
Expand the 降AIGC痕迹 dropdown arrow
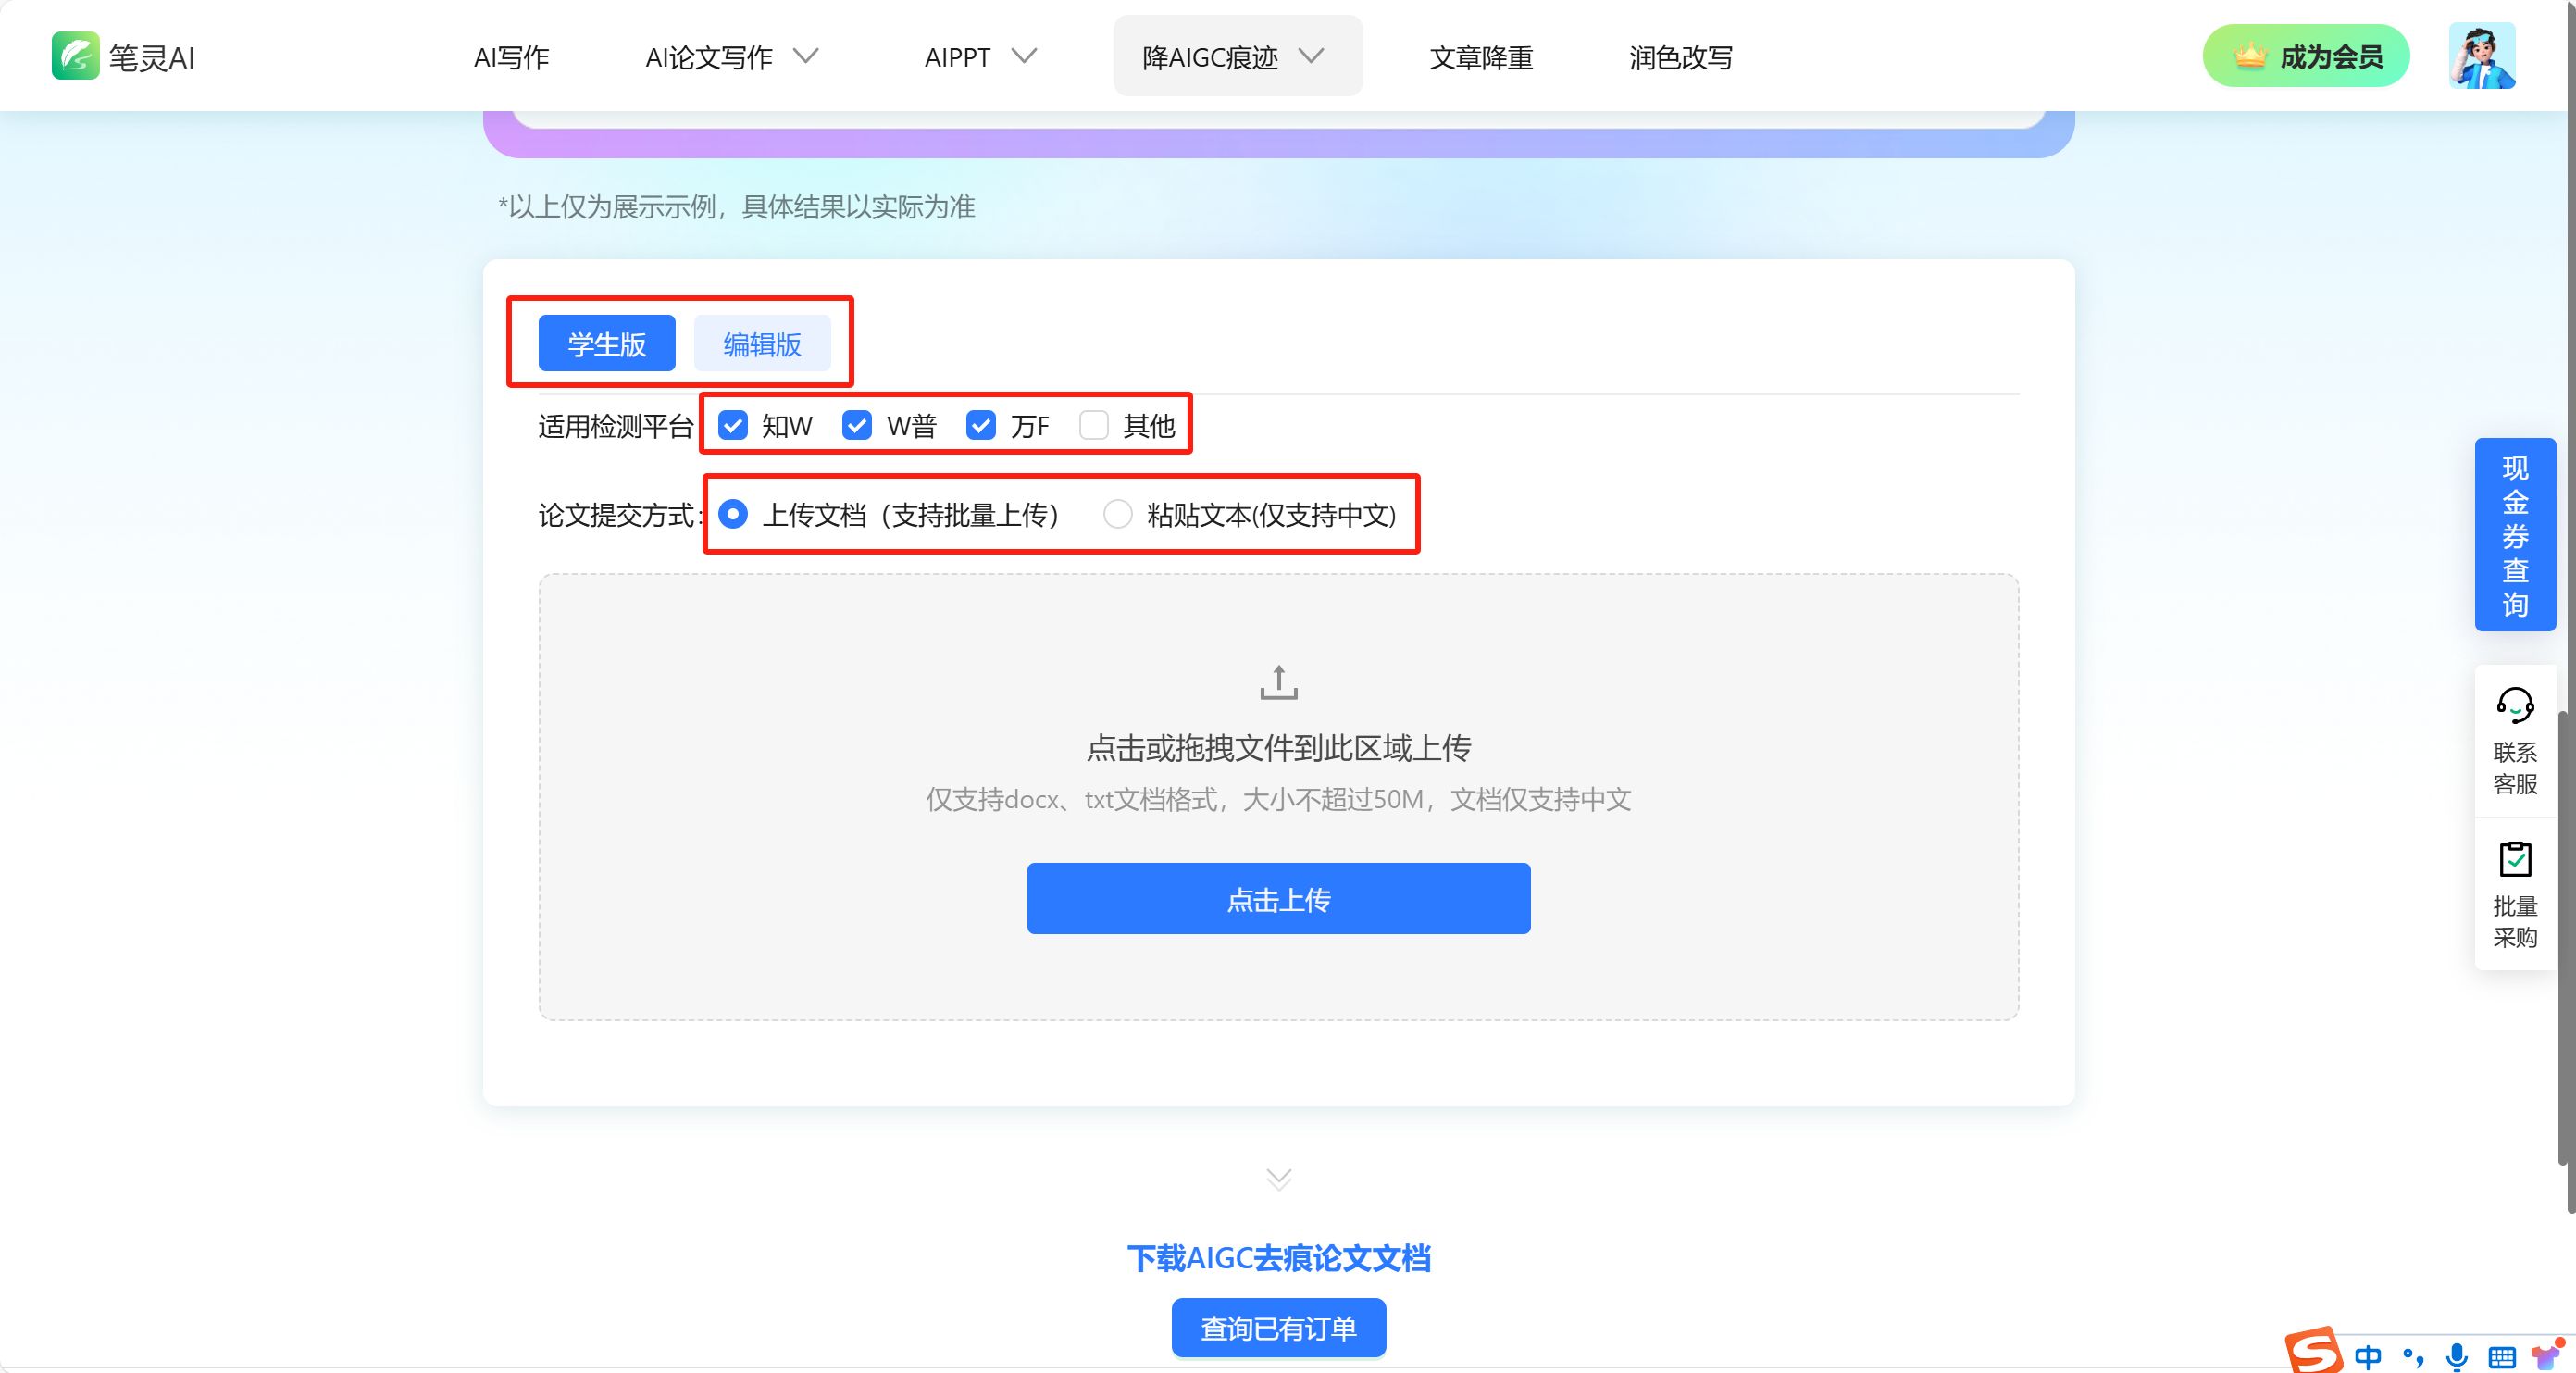(x=1311, y=56)
